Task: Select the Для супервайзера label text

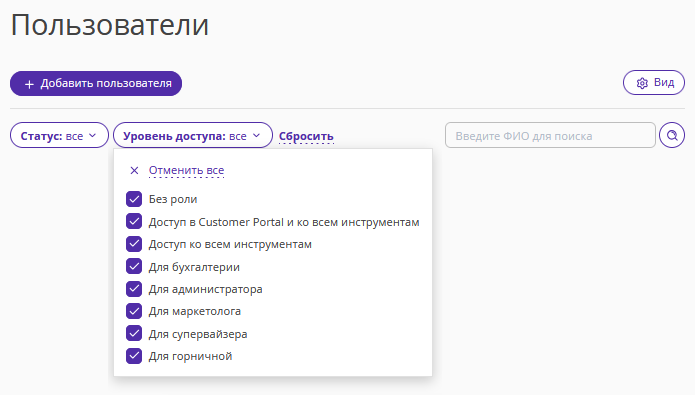Action: click(198, 334)
